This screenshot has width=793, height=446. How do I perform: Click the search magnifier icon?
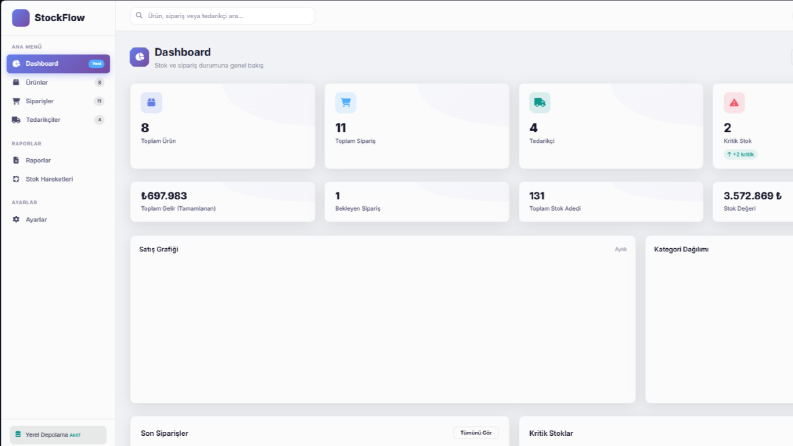click(x=139, y=16)
